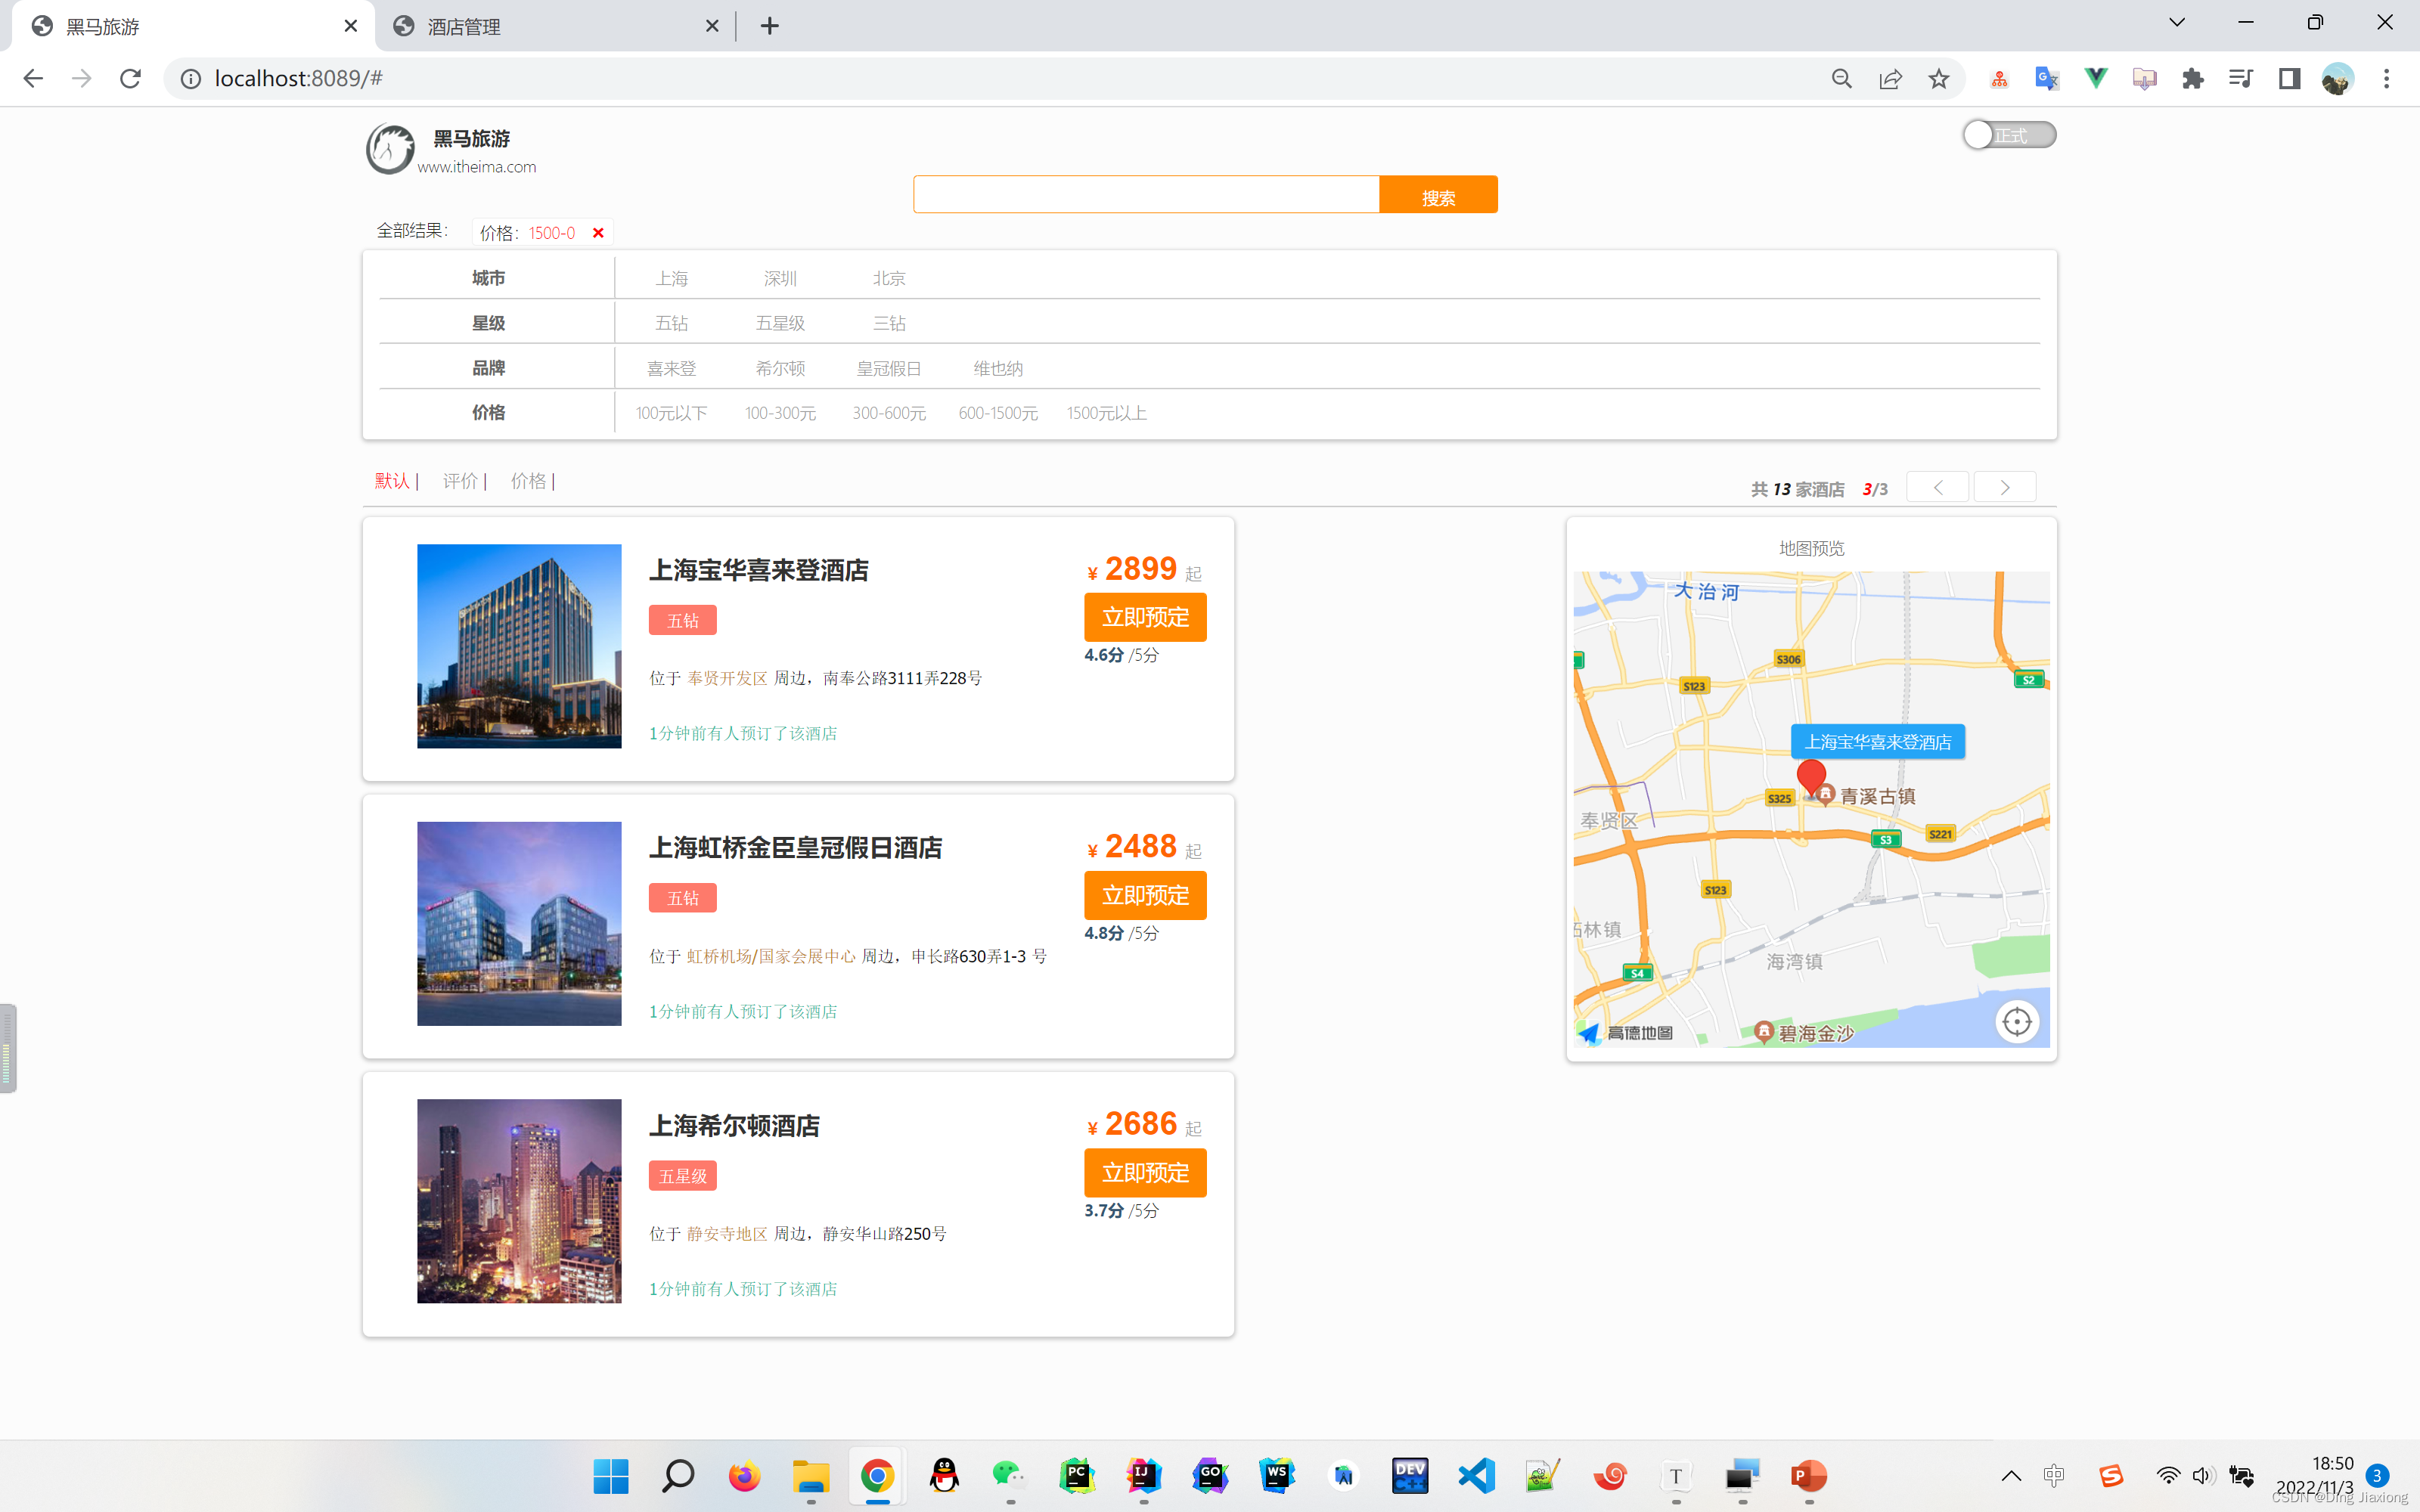Click the orange 搜索 button
This screenshot has width=2420, height=1512.
(1438, 195)
